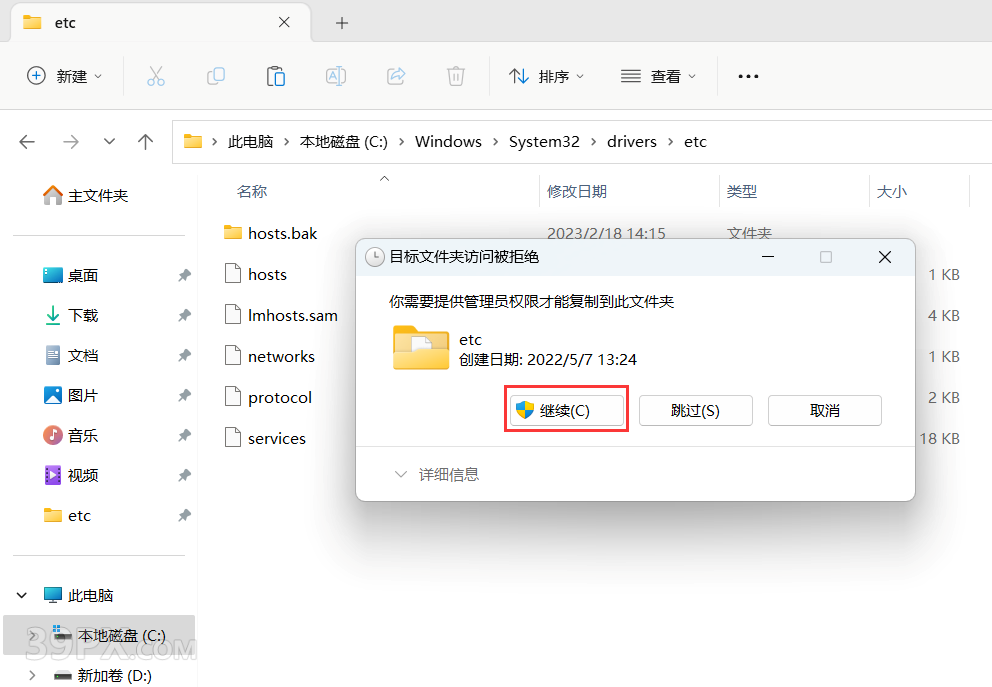This screenshot has height=687, width=992.
Task: Click Windows in the breadcrumb path
Action: click(448, 141)
